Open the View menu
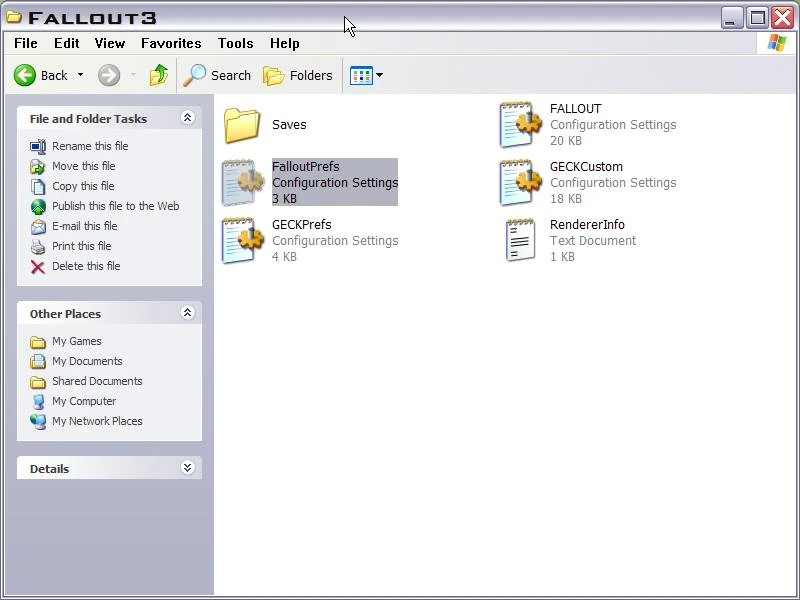 (x=110, y=43)
